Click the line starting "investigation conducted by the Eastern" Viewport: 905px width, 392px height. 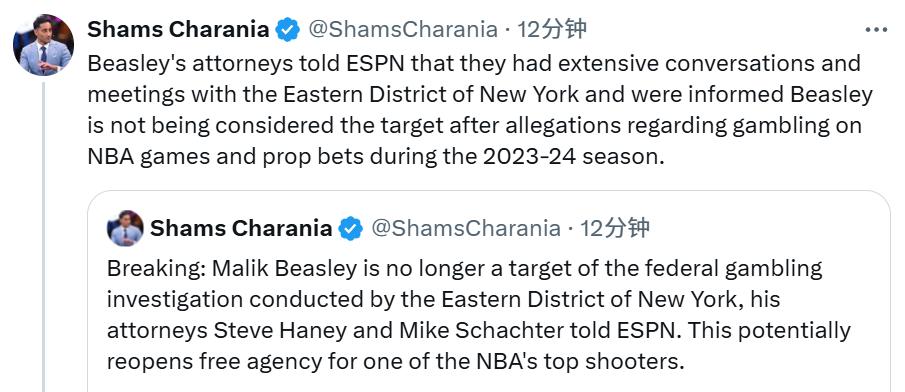(x=443, y=300)
